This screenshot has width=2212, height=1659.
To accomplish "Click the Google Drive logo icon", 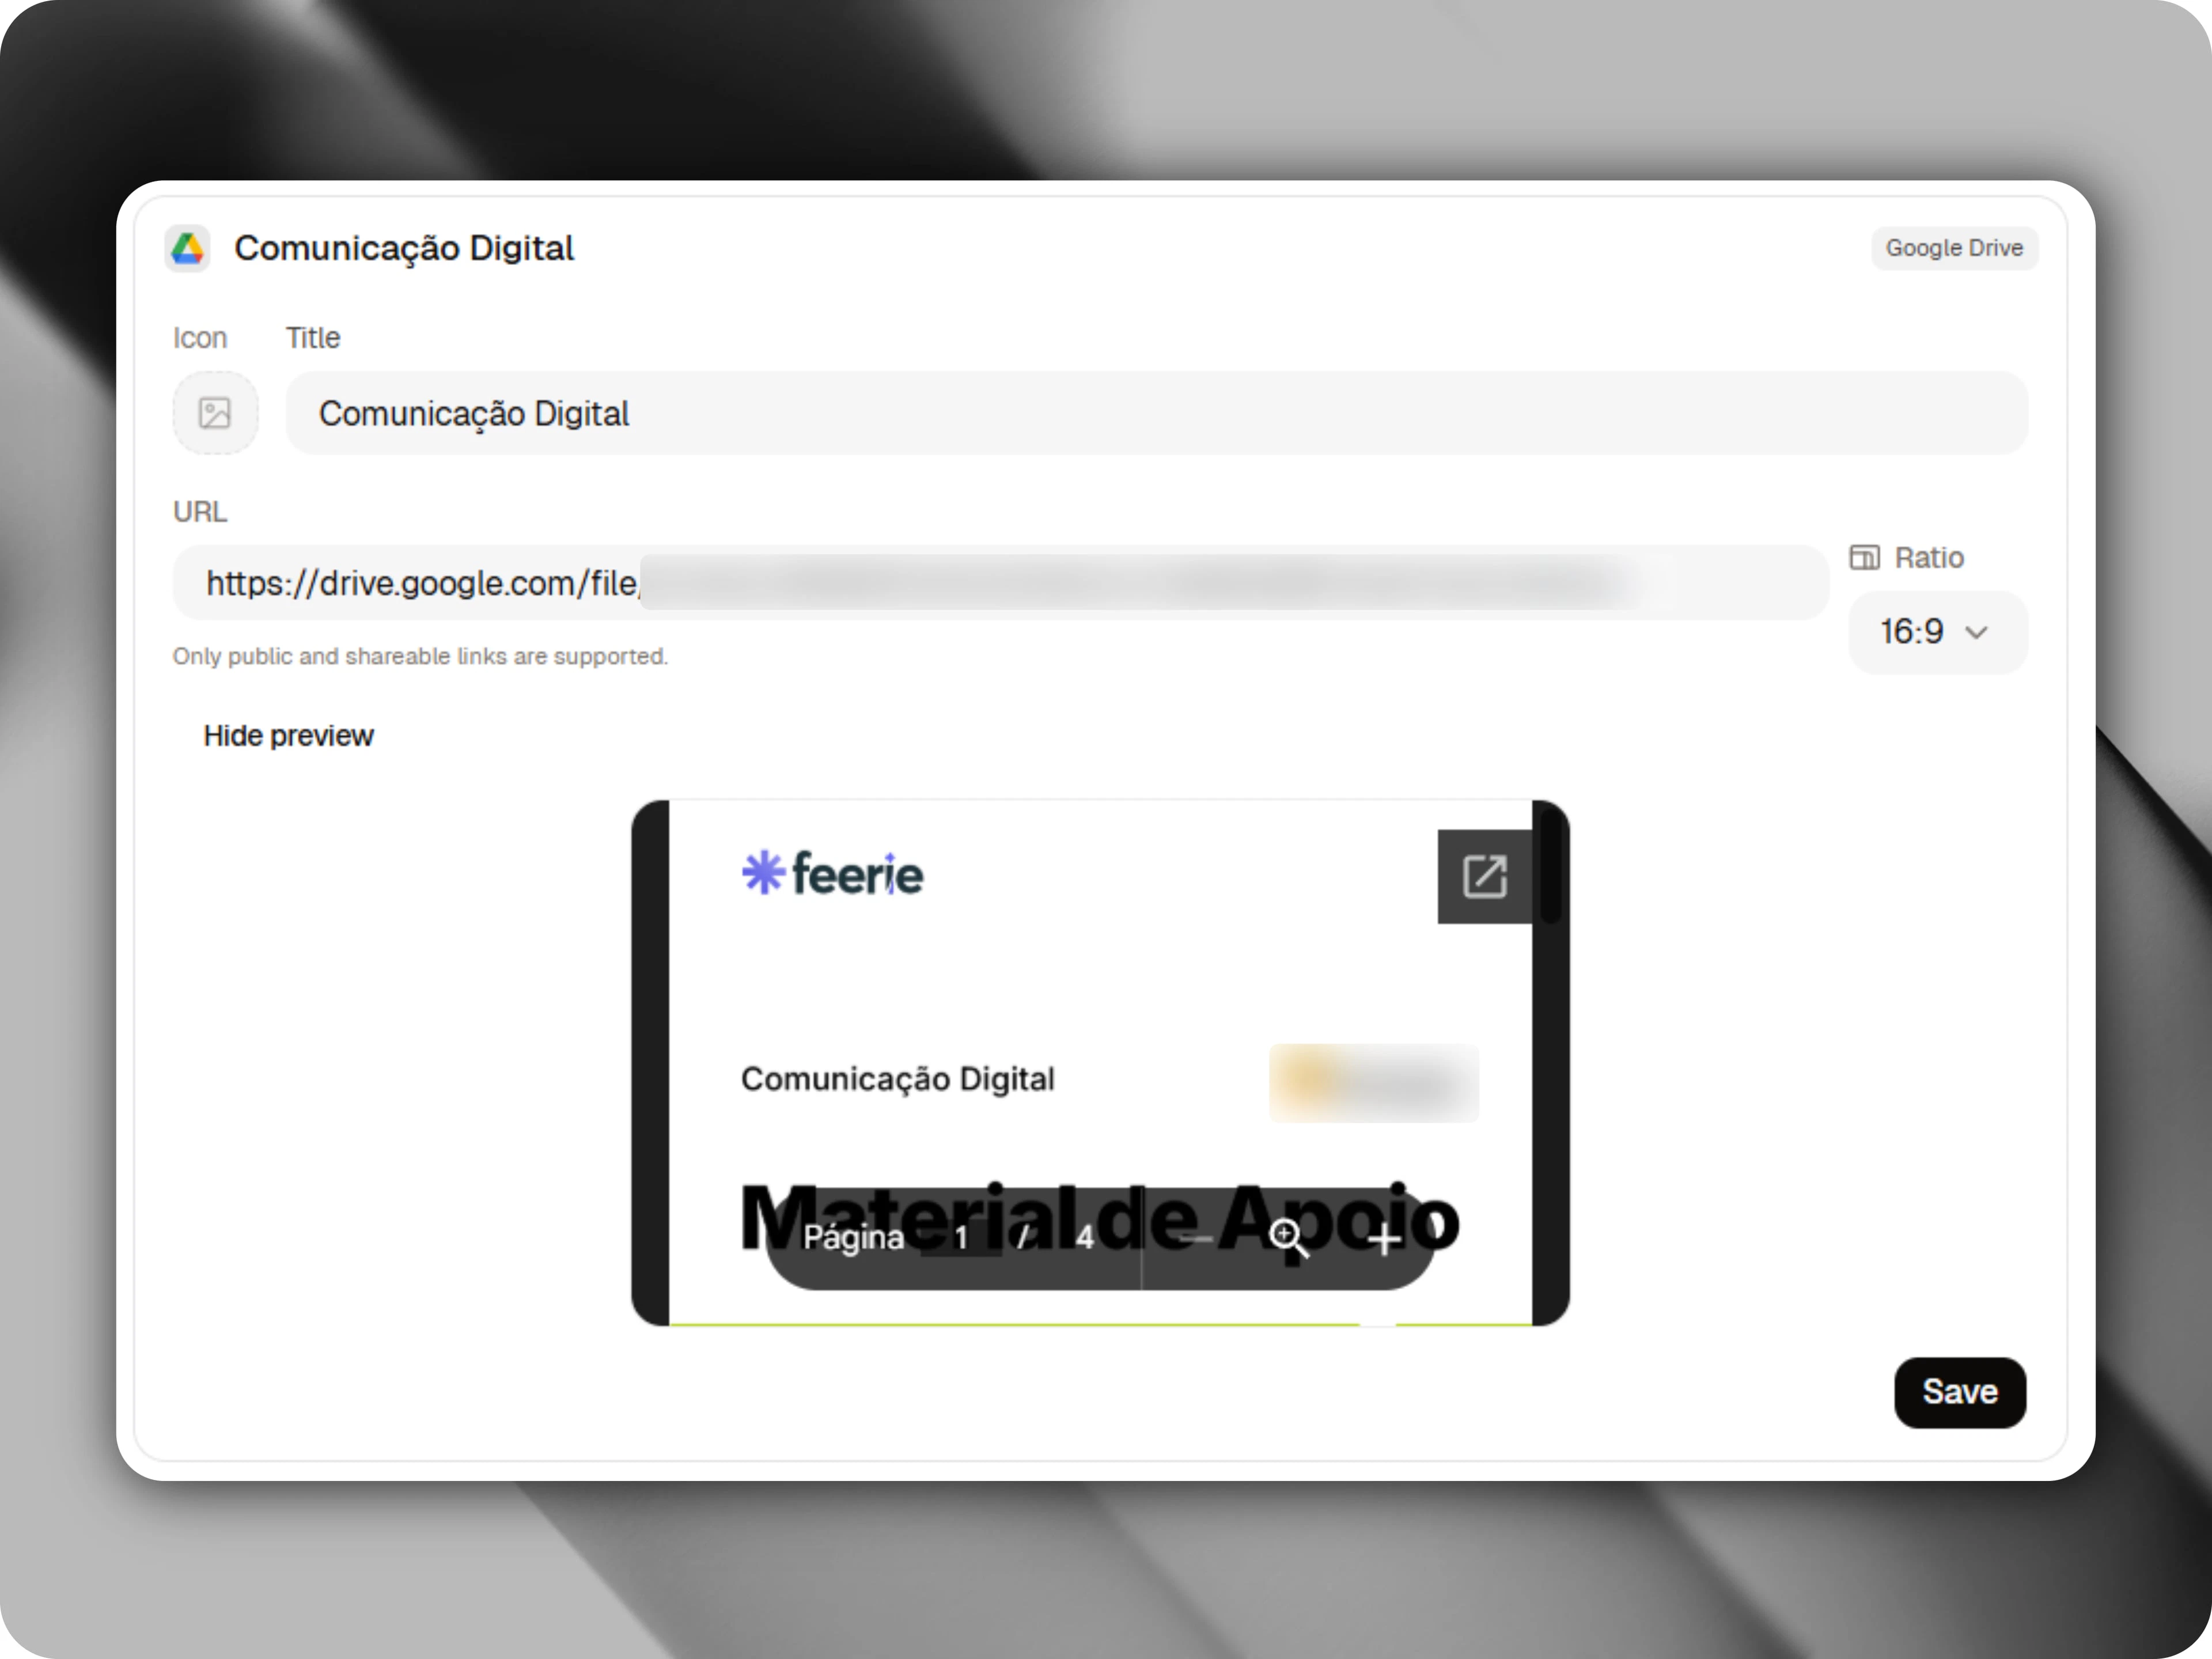I will pyautogui.click(x=188, y=248).
